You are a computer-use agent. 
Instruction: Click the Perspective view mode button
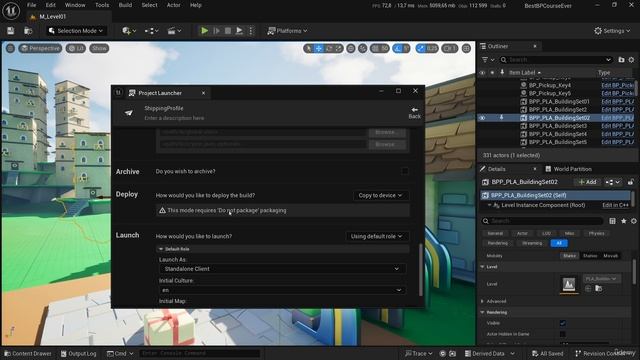point(40,48)
